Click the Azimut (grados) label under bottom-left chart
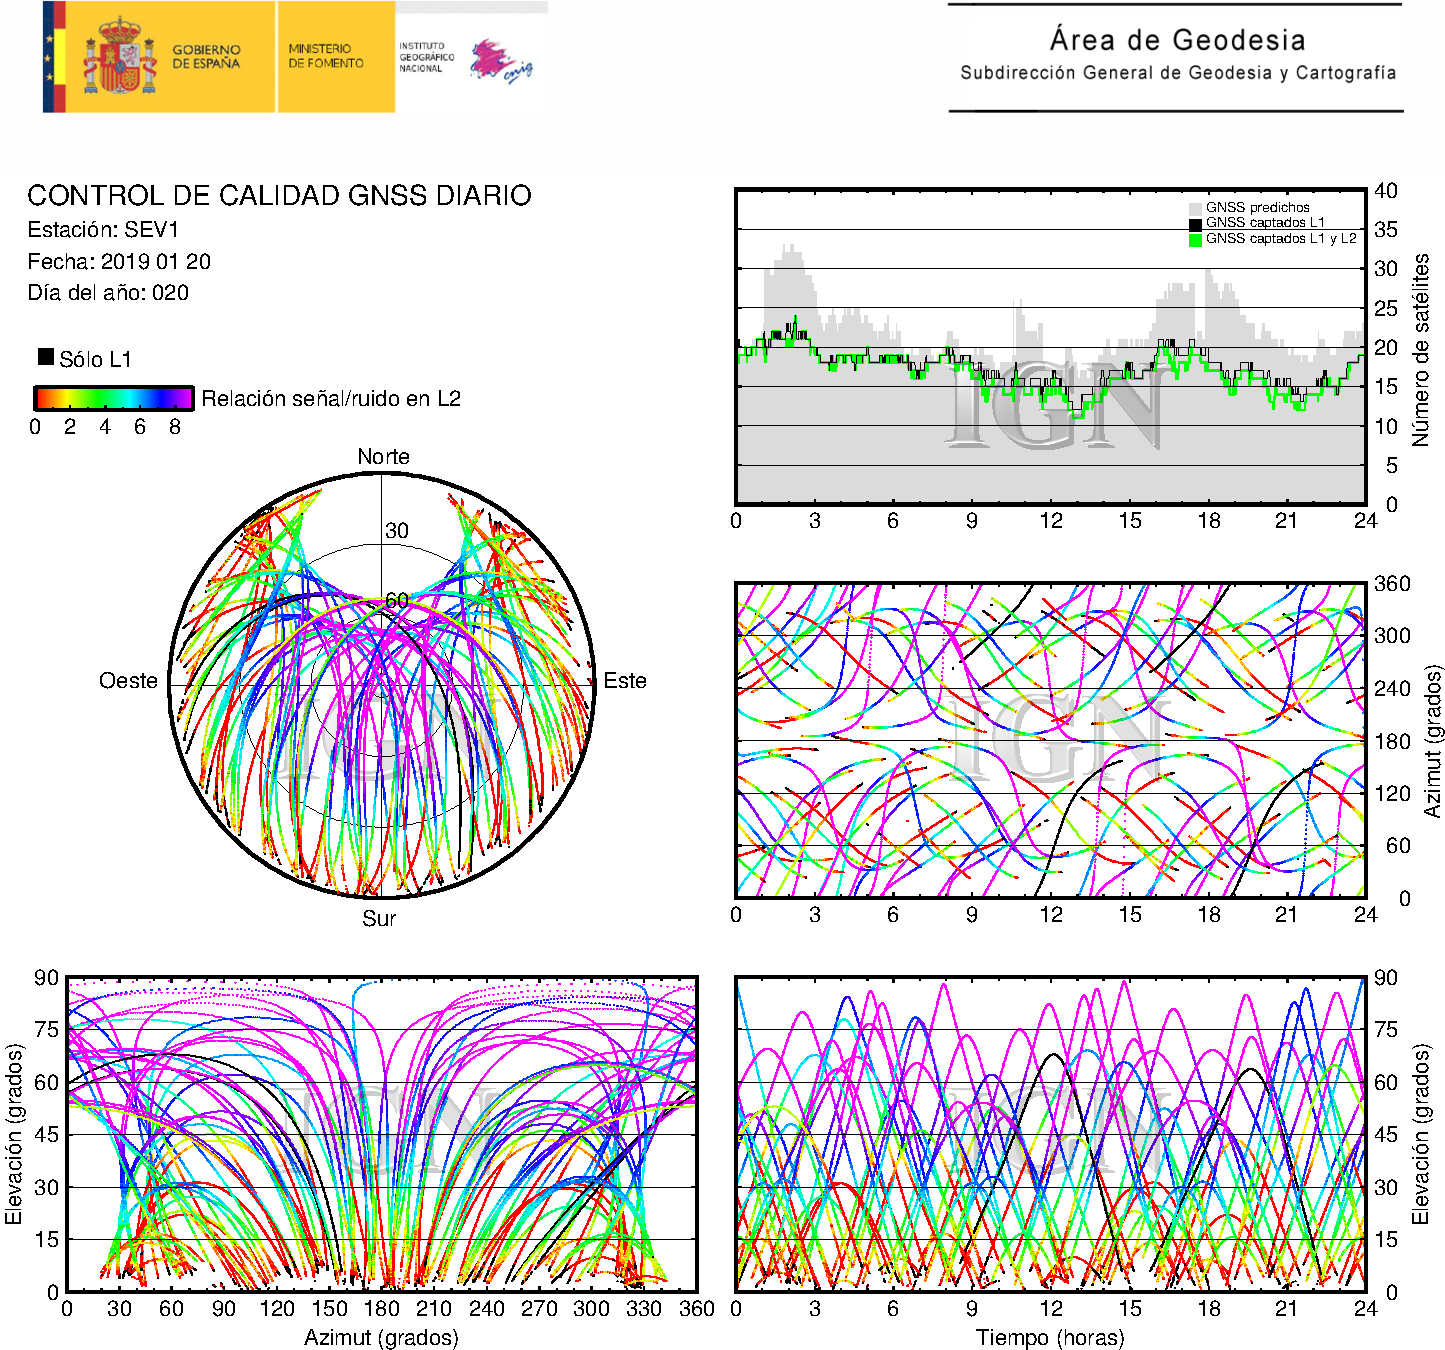 381,1337
